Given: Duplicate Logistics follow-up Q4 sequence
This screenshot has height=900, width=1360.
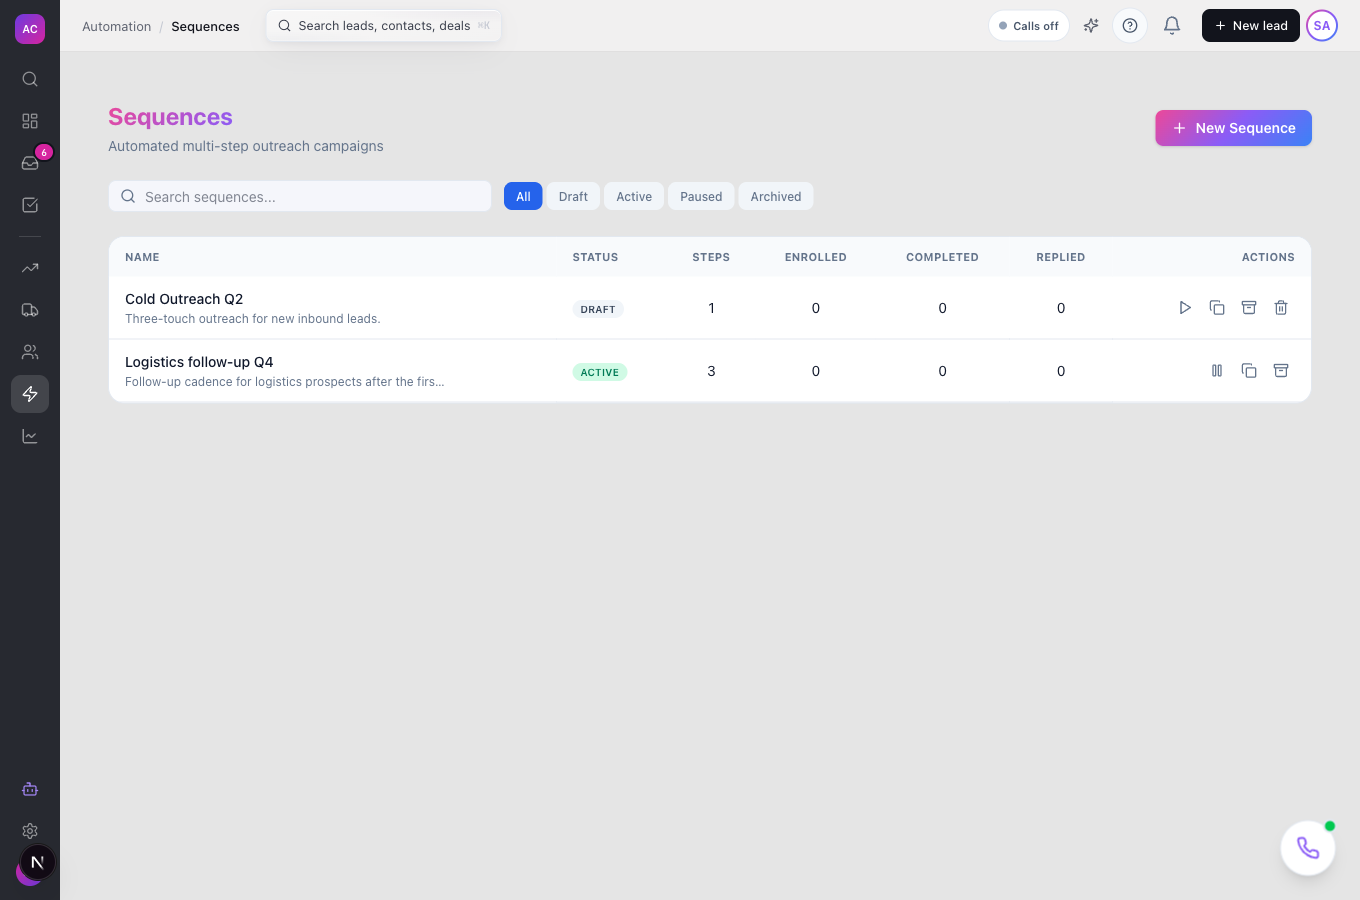Looking at the screenshot, I should click(1249, 371).
